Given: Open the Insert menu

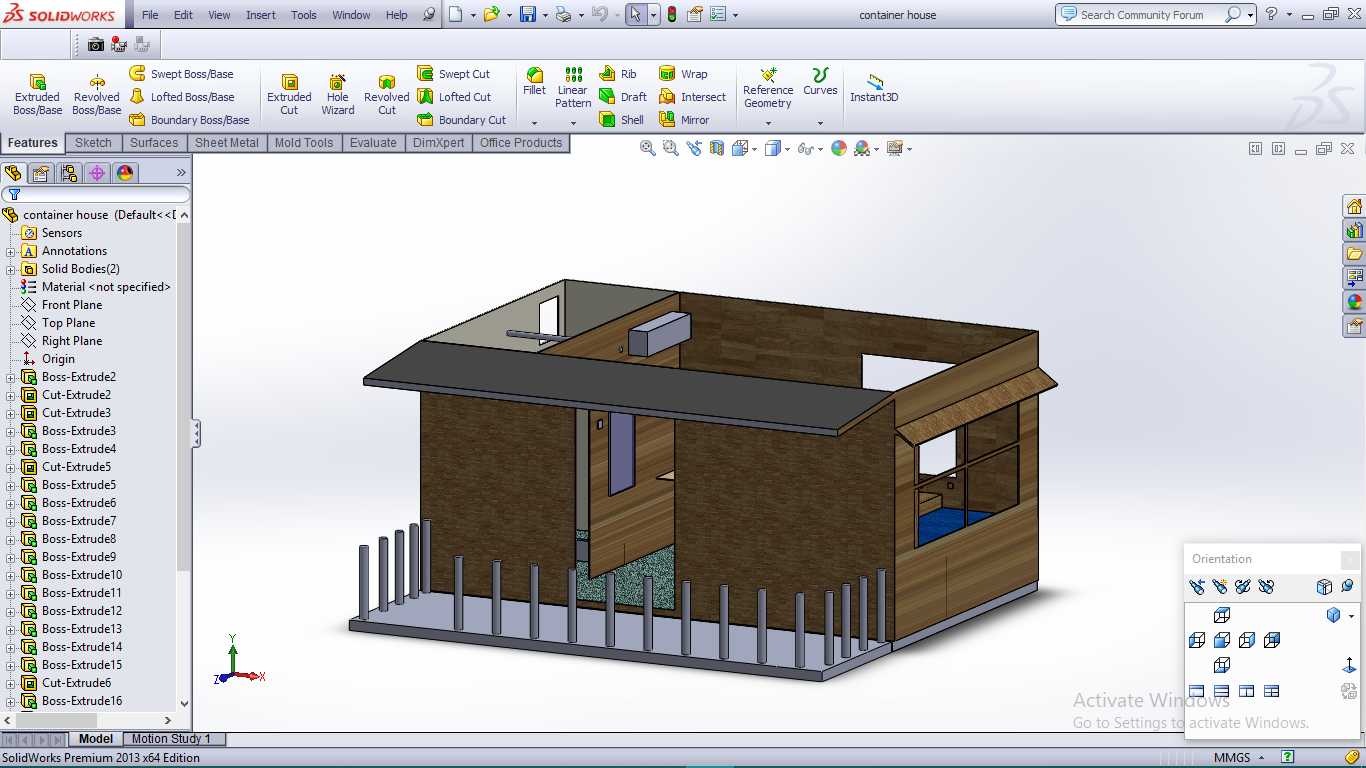Looking at the screenshot, I should 261,15.
